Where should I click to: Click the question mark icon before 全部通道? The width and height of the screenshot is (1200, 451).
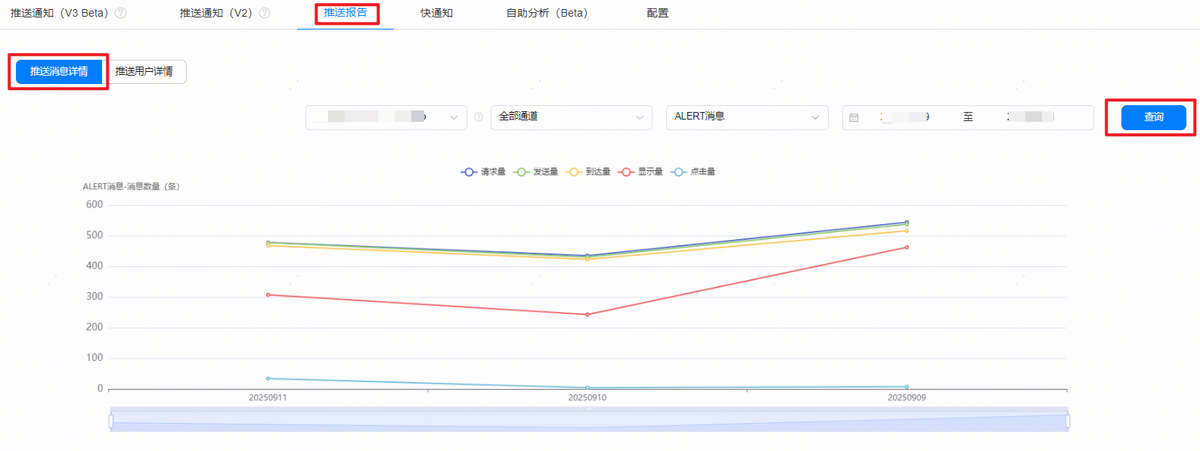coord(479,117)
